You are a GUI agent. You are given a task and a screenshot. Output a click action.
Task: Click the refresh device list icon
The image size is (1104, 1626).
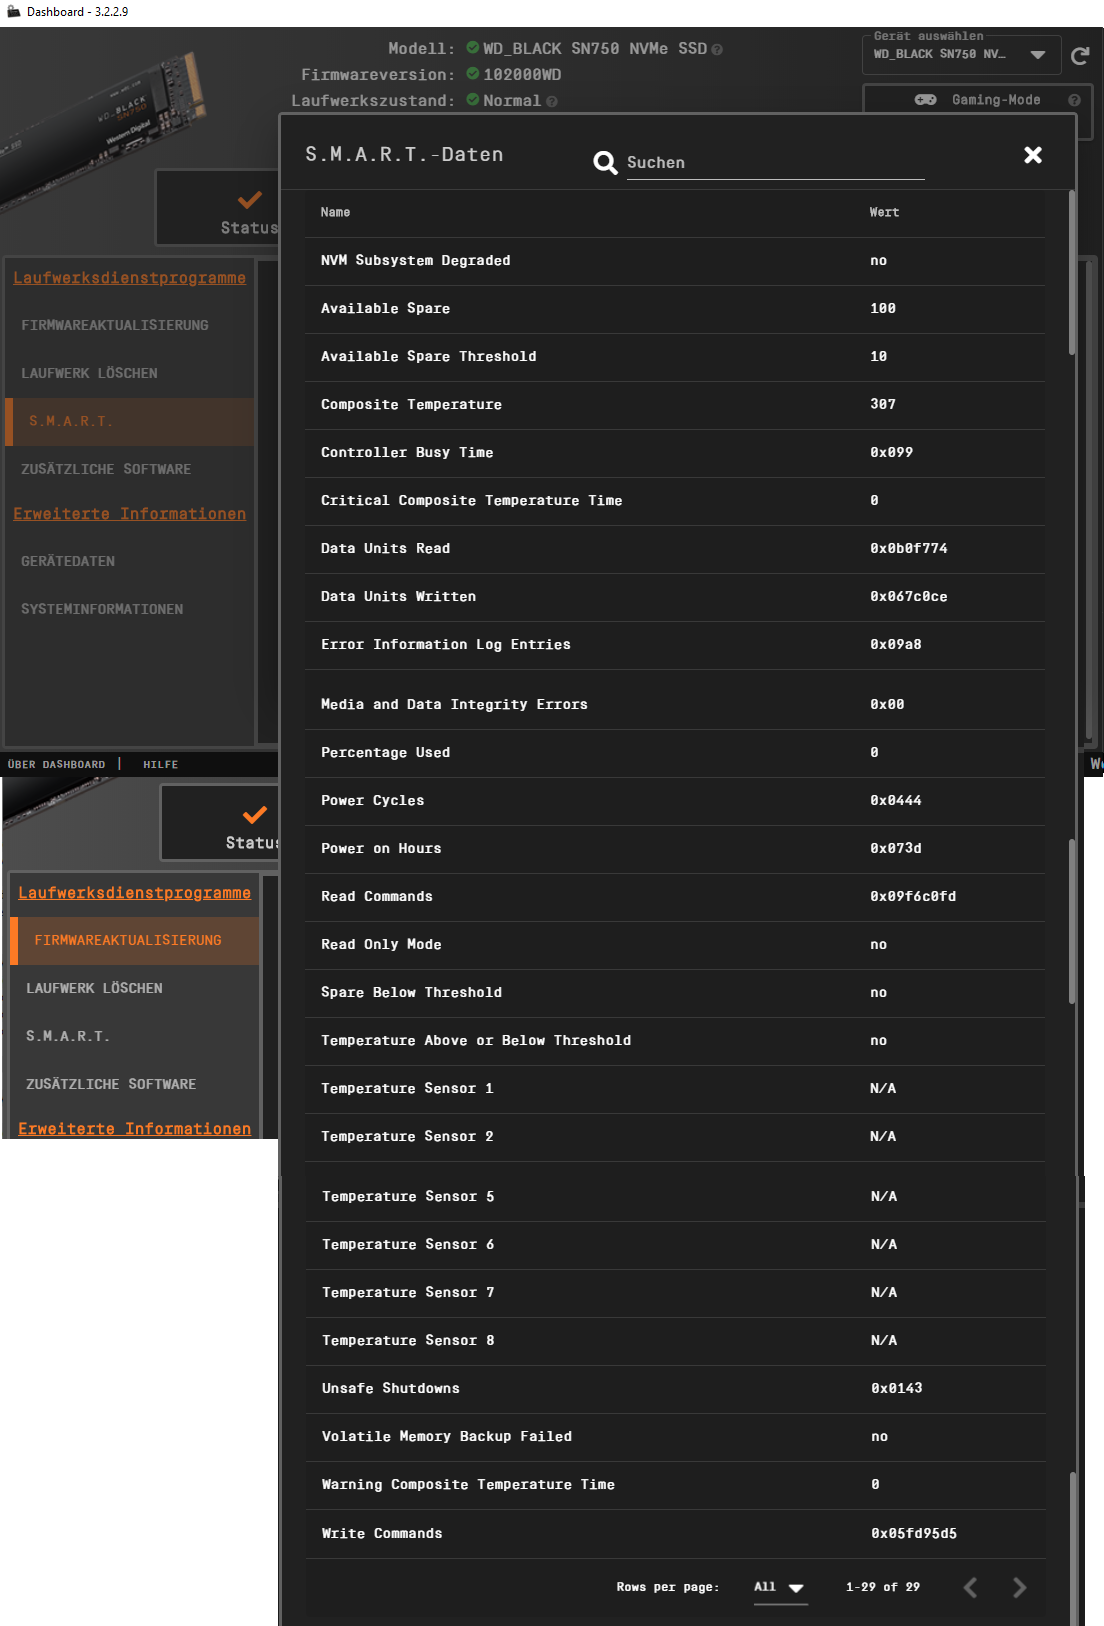click(1080, 56)
